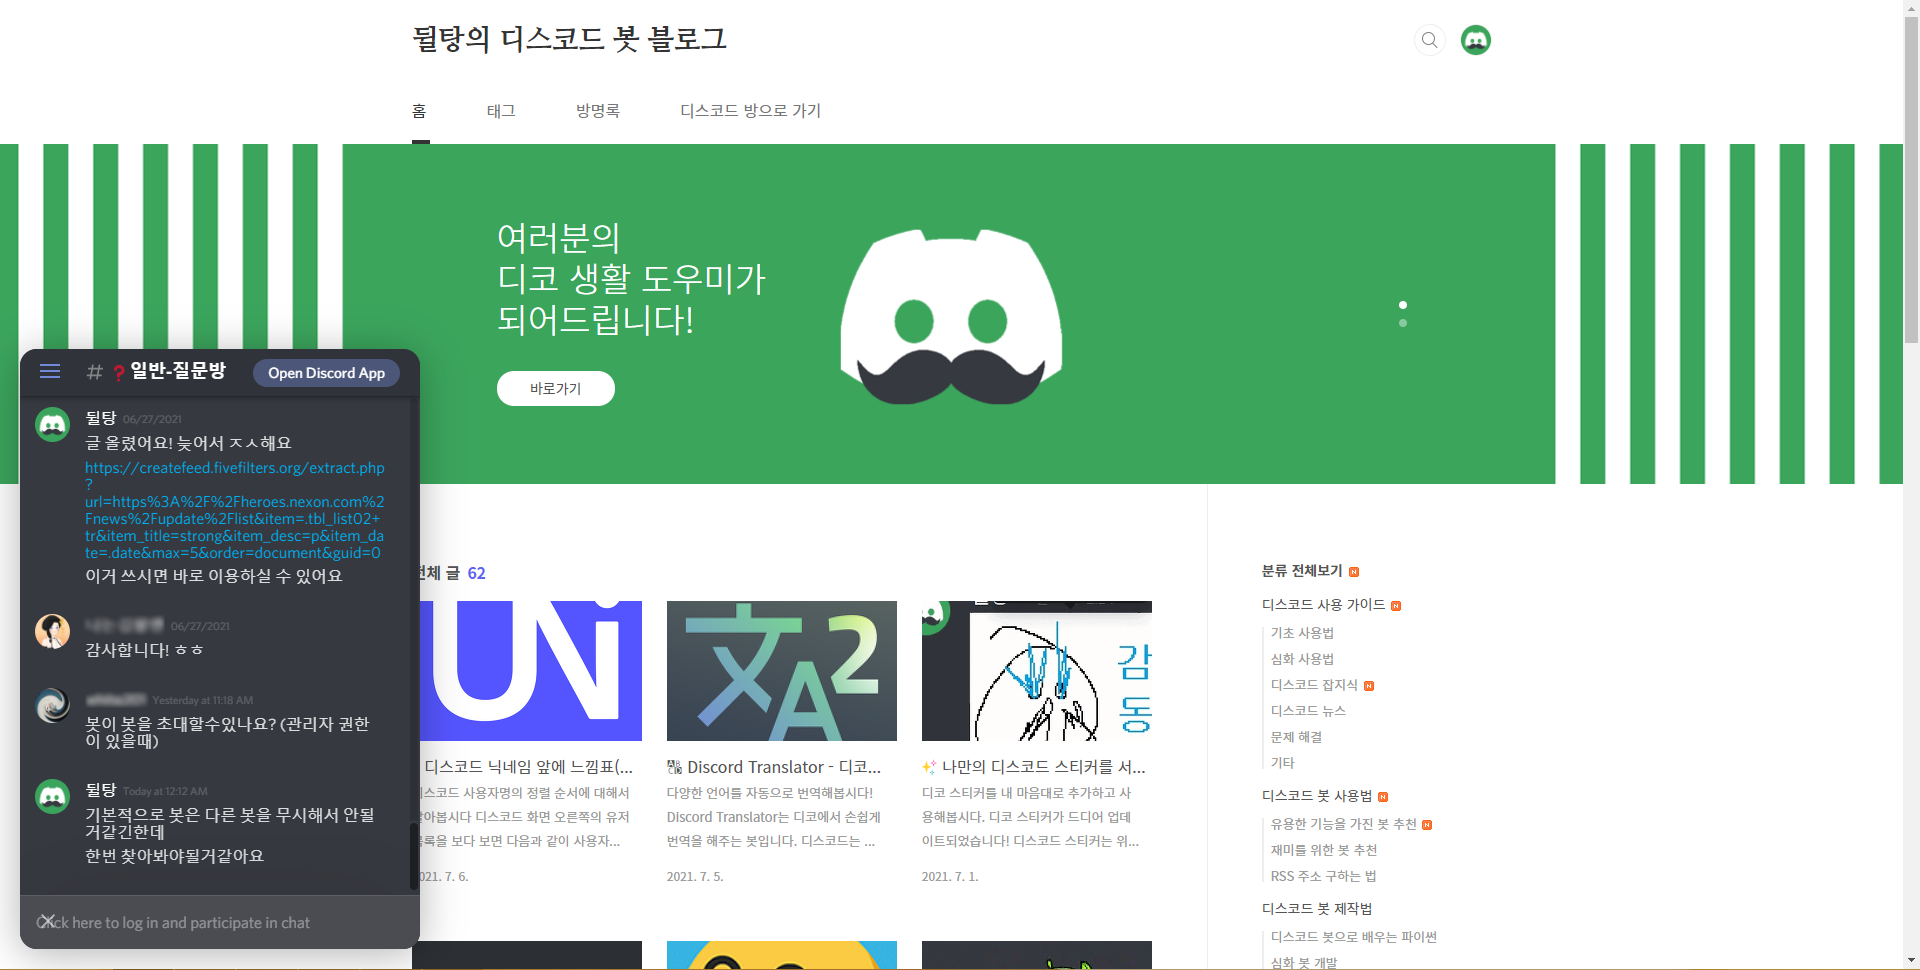Image resolution: width=1920 pixels, height=970 pixels.
Task: Open the 분류 전체보기 category link
Action: pyautogui.click(x=1302, y=571)
